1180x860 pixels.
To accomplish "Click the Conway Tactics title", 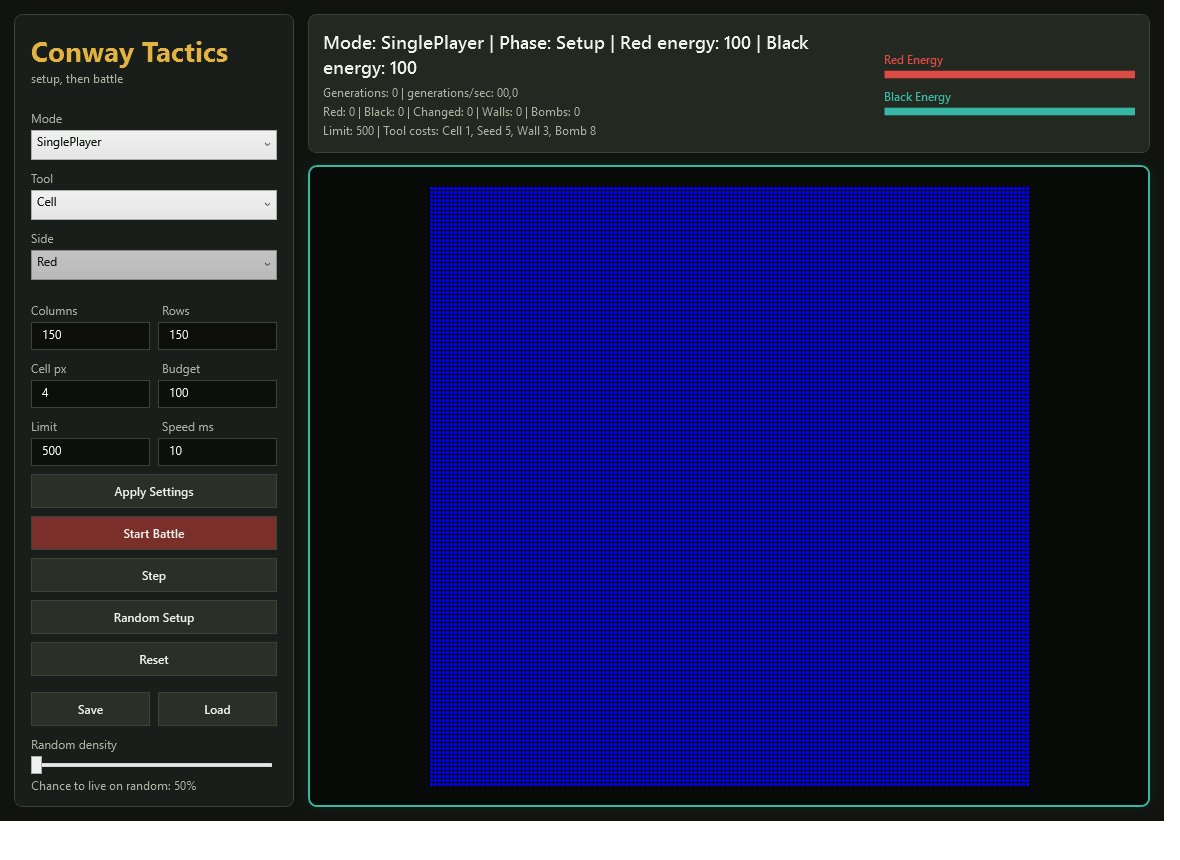I will click(129, 53).
